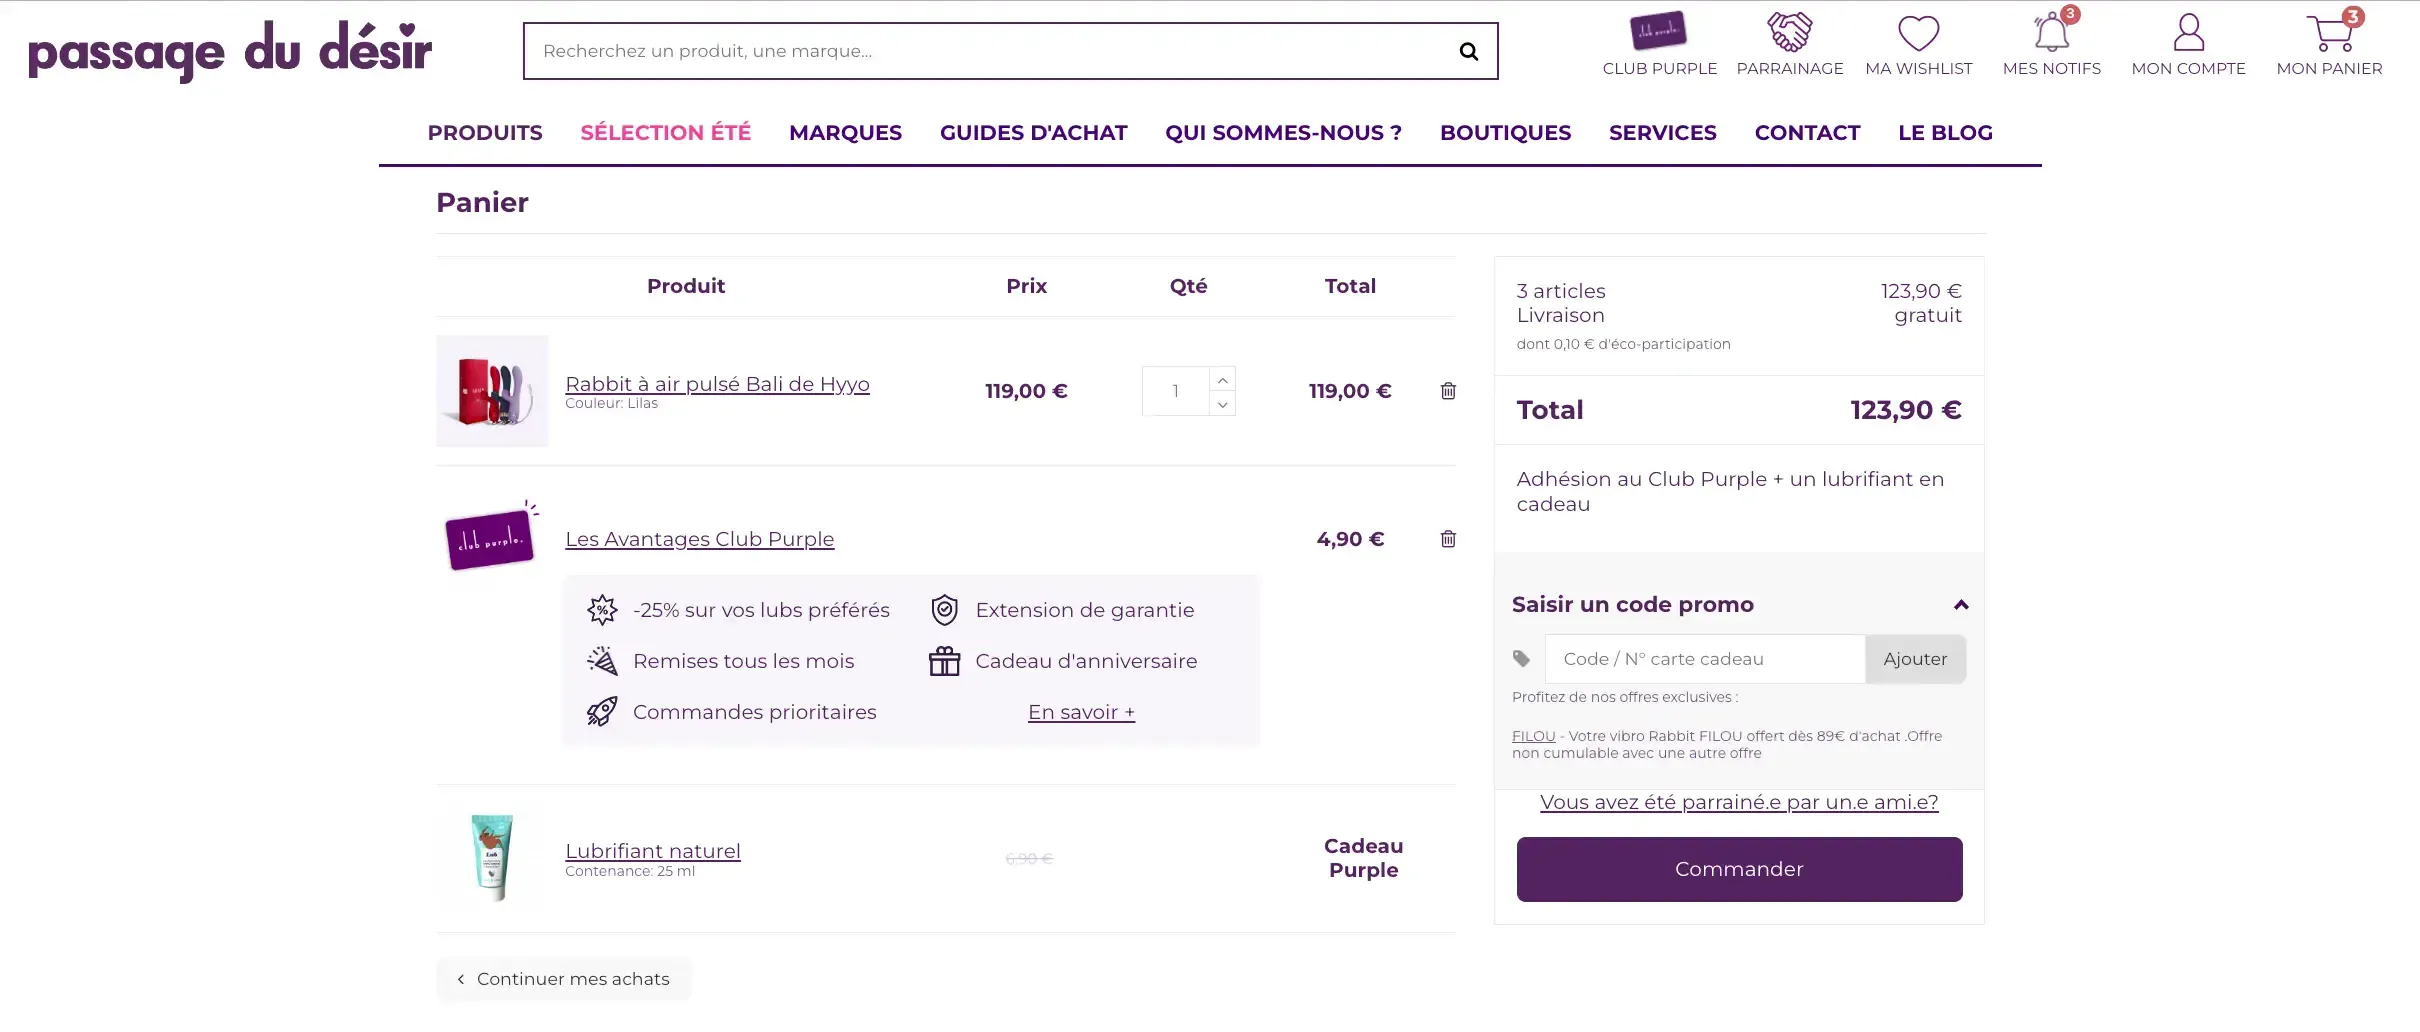This screenshot has height=1032, width=2420.
Task: Click the Cadeau Purple label
Action: click(1363, 858)
